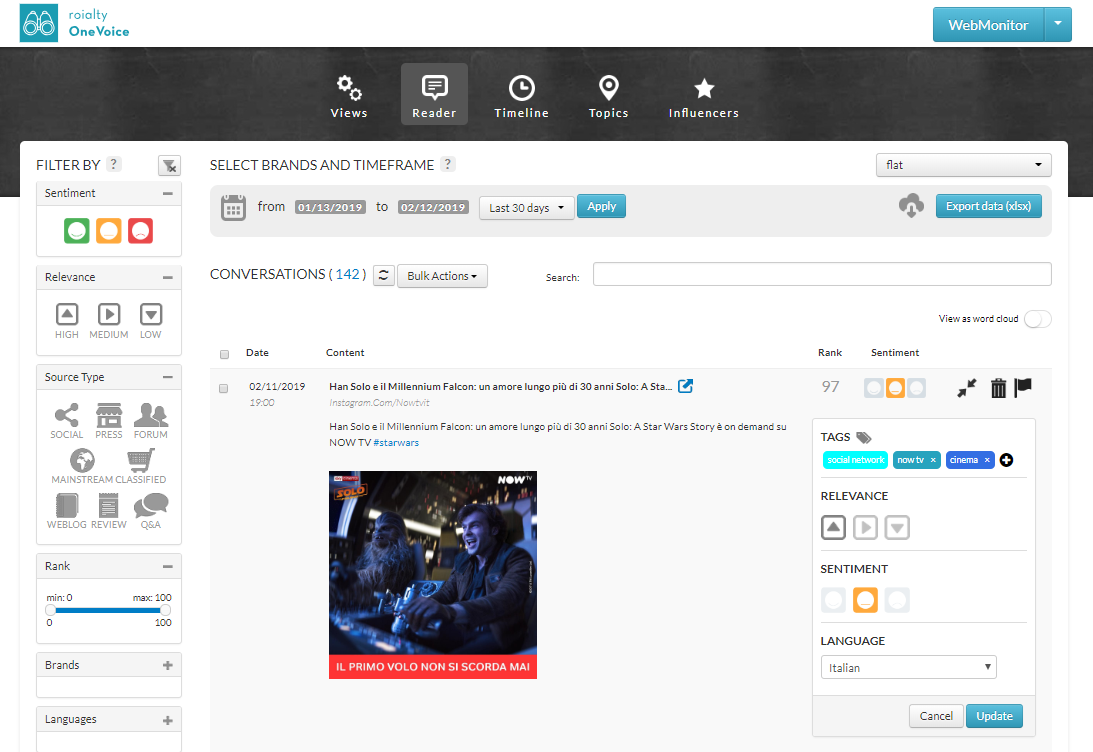Expand the Languages filter section
Viewport: 1093px width, 752px height.
pyautogui.click(x=167, y=720)
